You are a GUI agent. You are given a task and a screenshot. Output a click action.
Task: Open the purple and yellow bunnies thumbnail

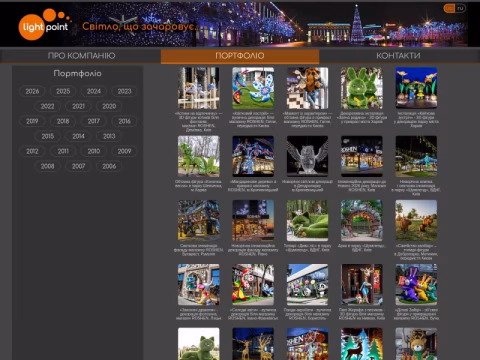coord(416,285)
